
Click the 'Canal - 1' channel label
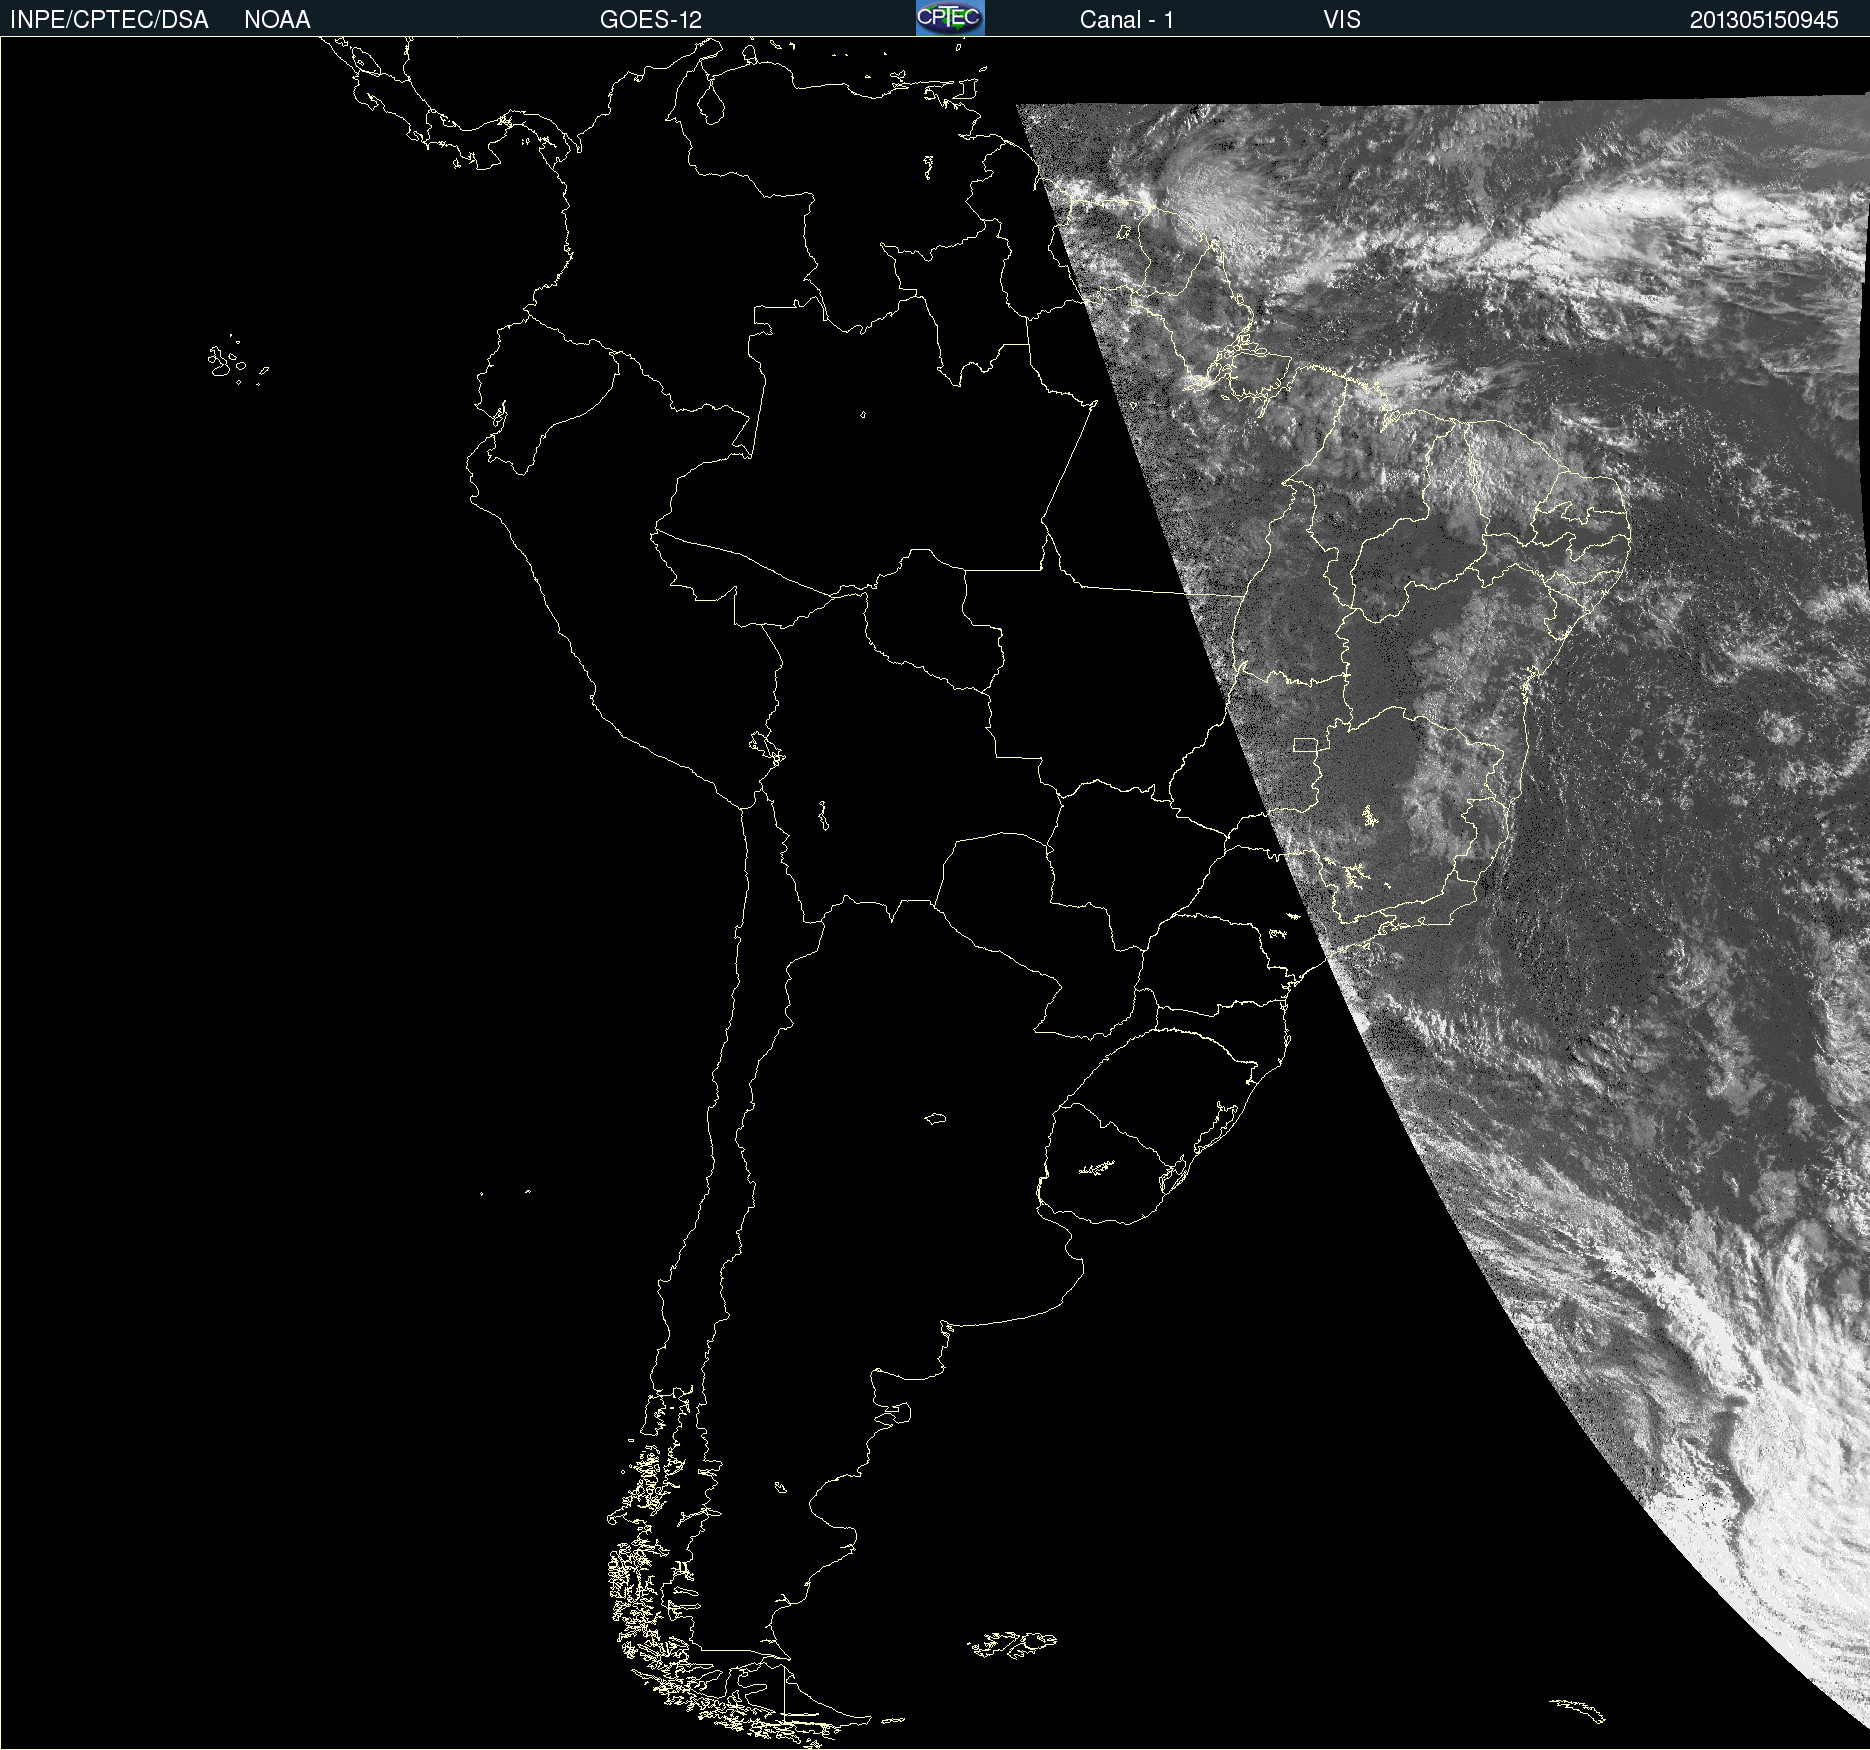1126,20
